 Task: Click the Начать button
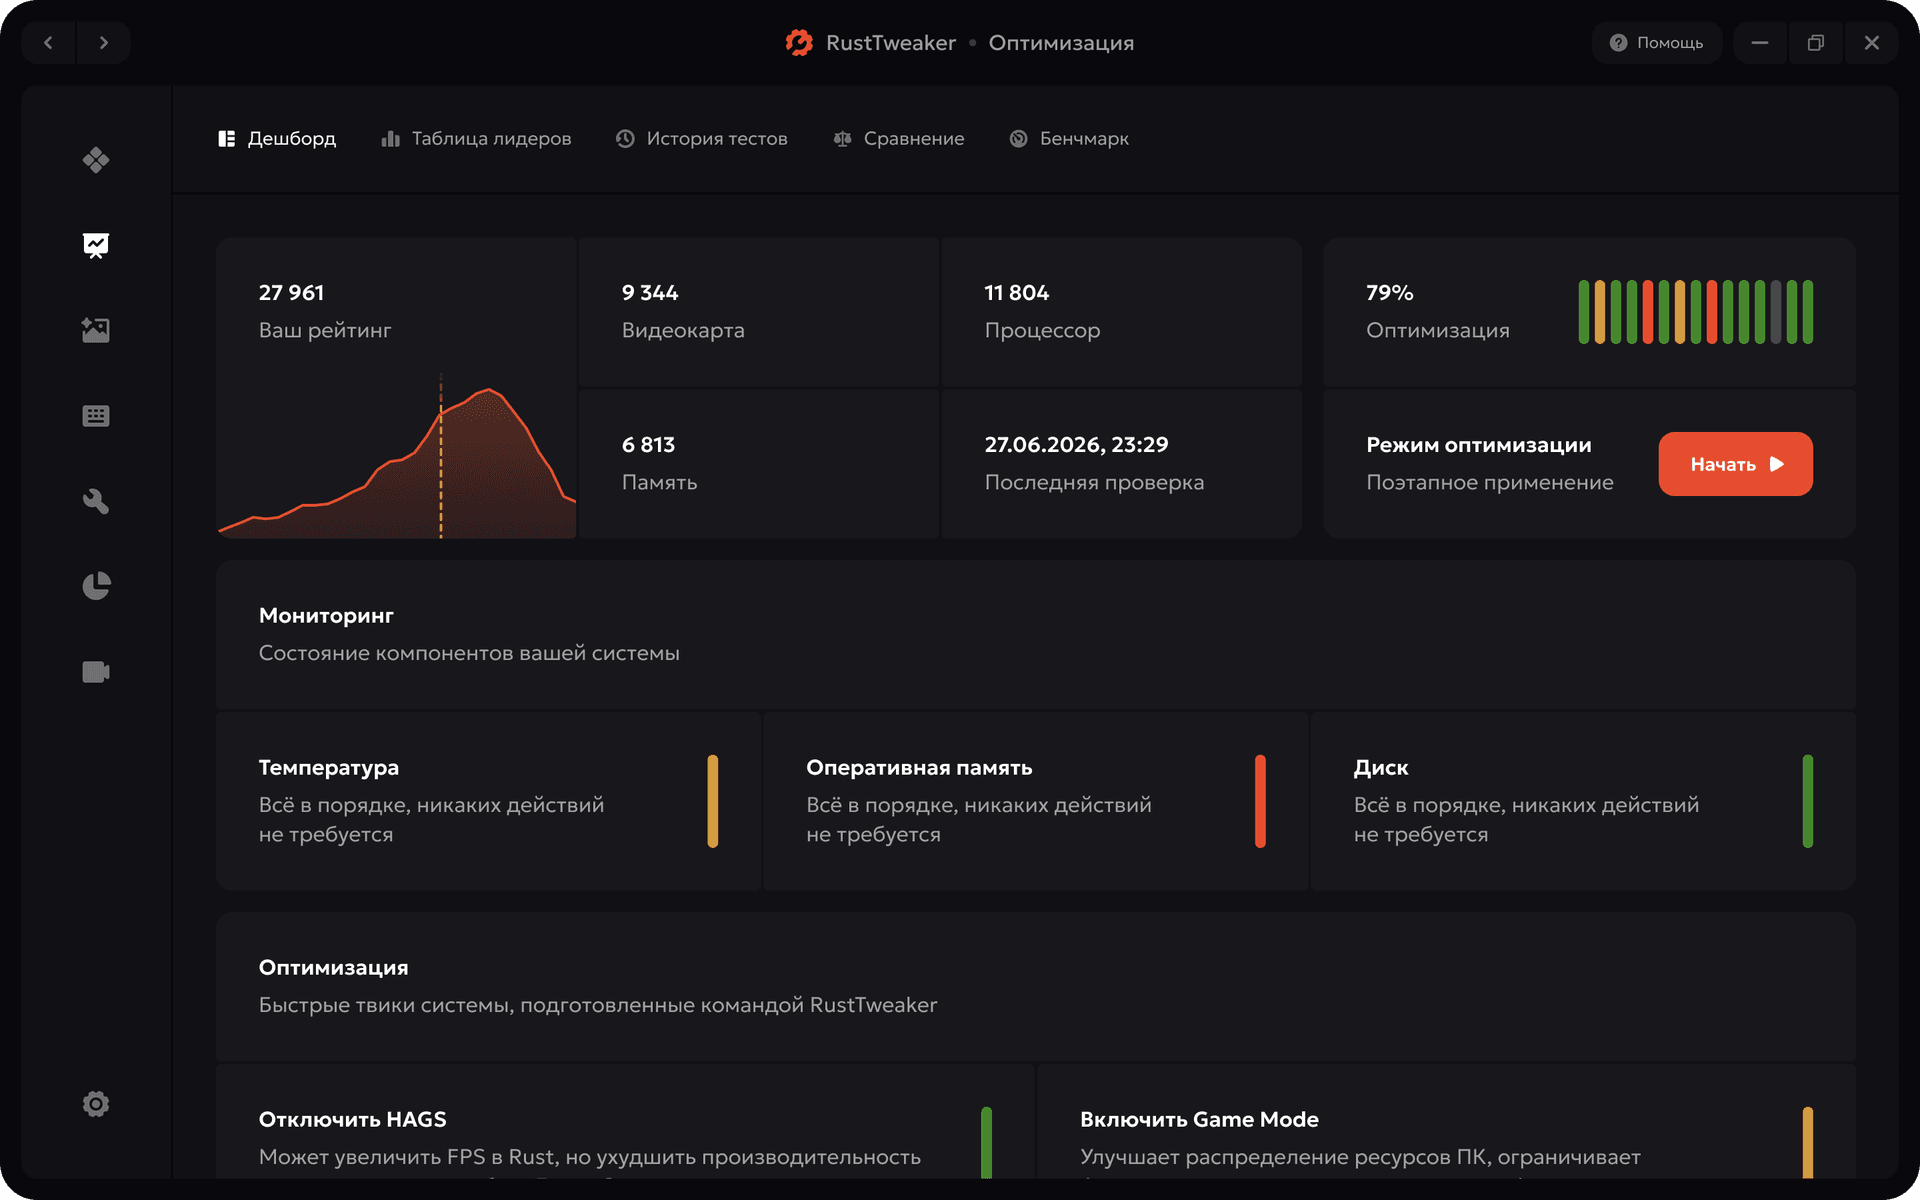(1735, 464)
